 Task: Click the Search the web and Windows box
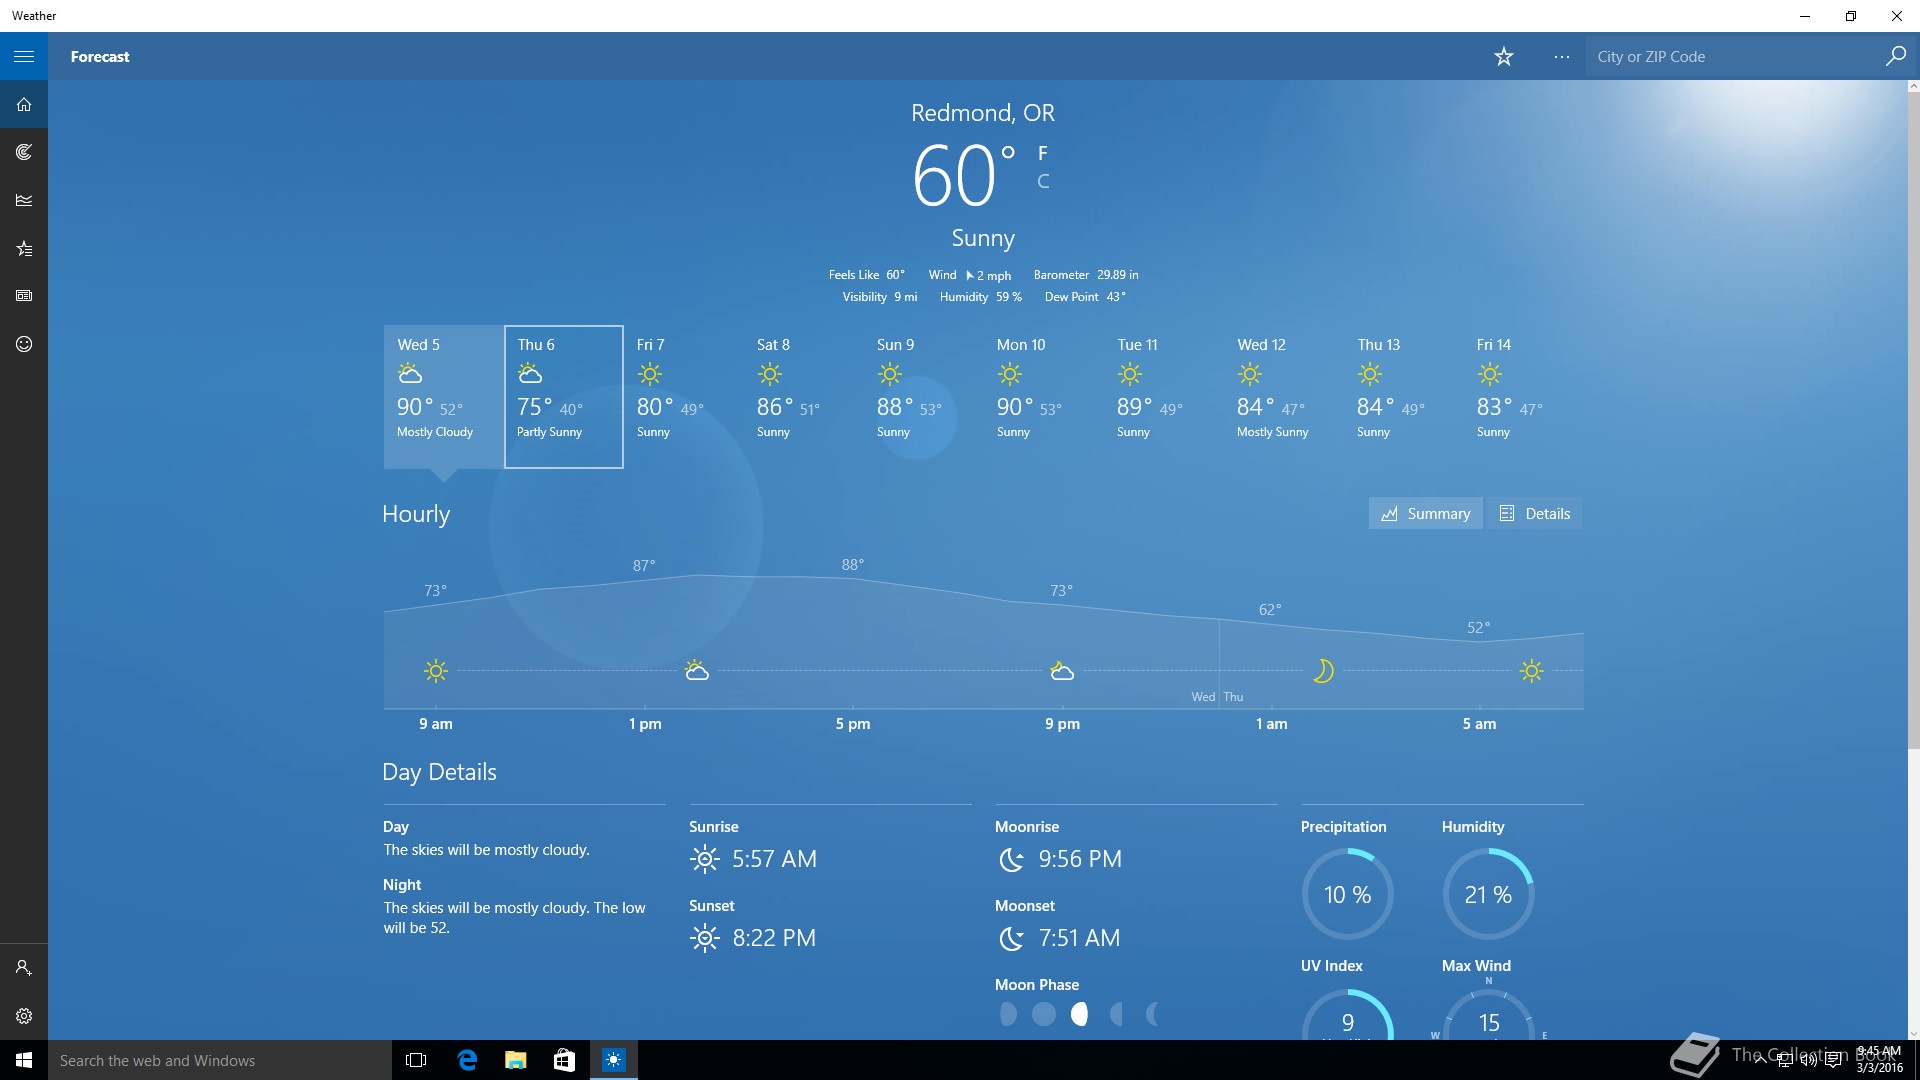(220, 1060)
